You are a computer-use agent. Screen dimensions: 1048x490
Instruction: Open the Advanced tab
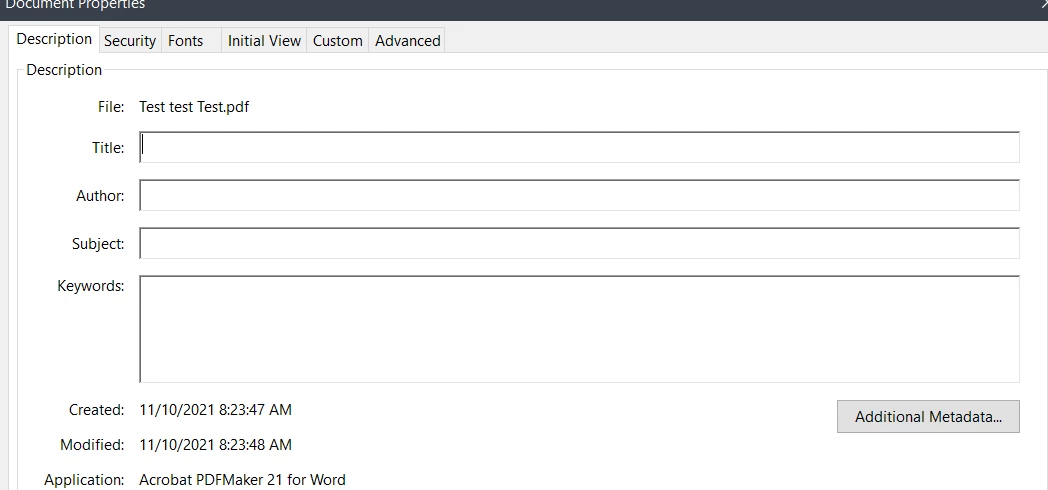pyautogui.click(x=407, y=41)
